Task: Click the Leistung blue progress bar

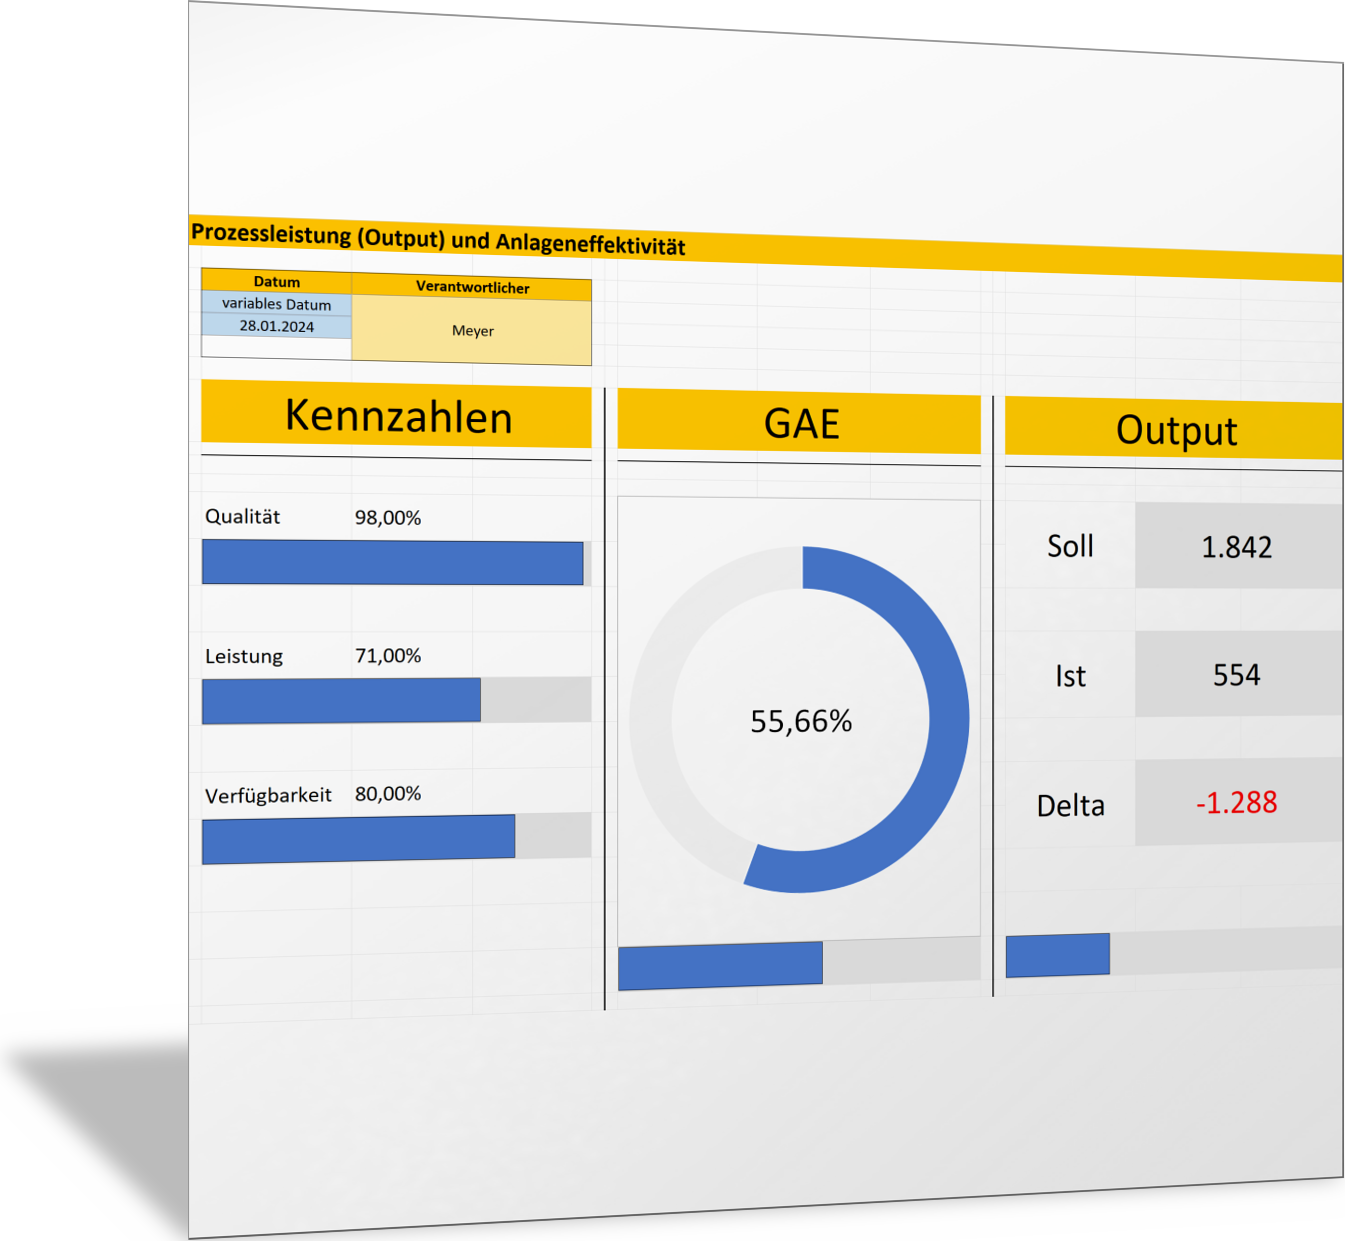Action: 341,701
